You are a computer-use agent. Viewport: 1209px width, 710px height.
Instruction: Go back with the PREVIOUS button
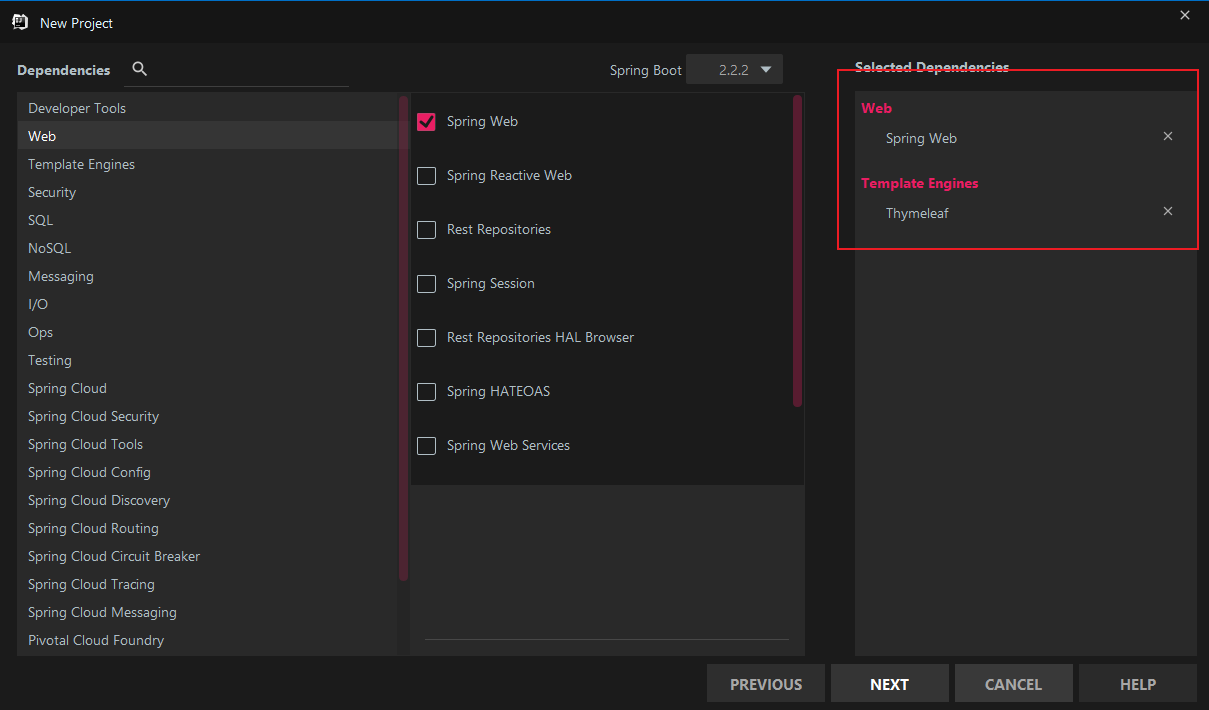(x=766, y=684)
